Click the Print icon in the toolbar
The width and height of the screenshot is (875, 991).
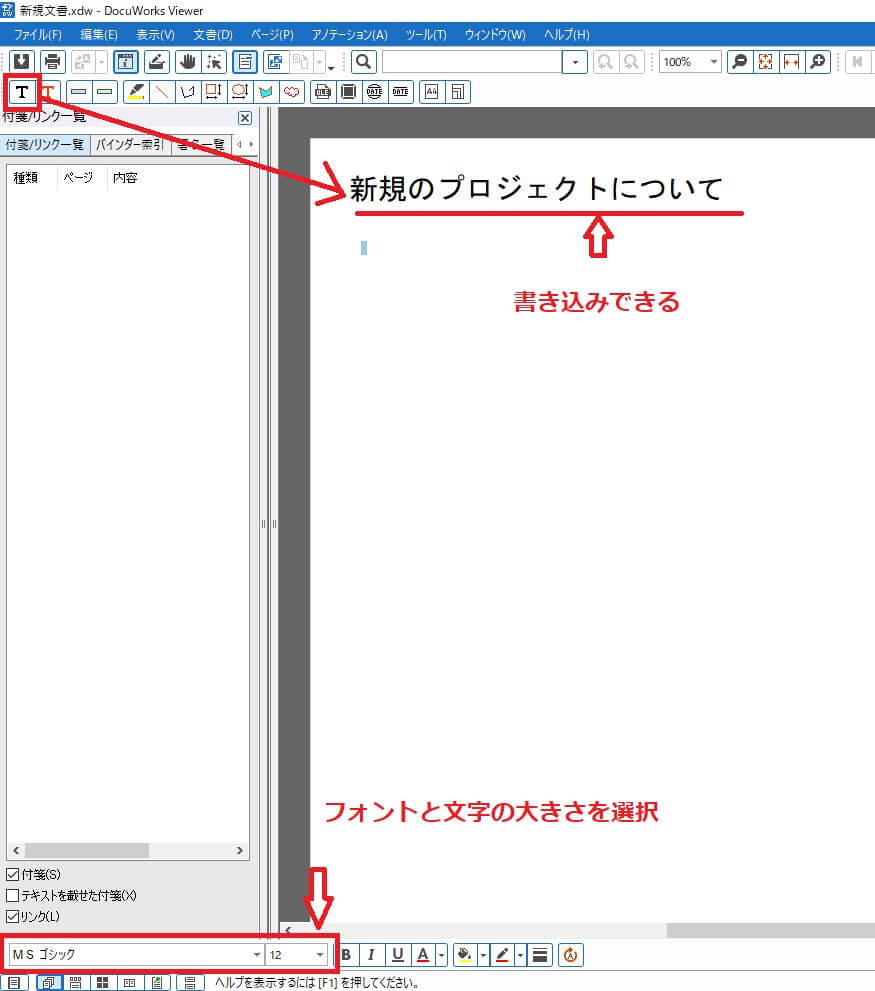[53, 62]
